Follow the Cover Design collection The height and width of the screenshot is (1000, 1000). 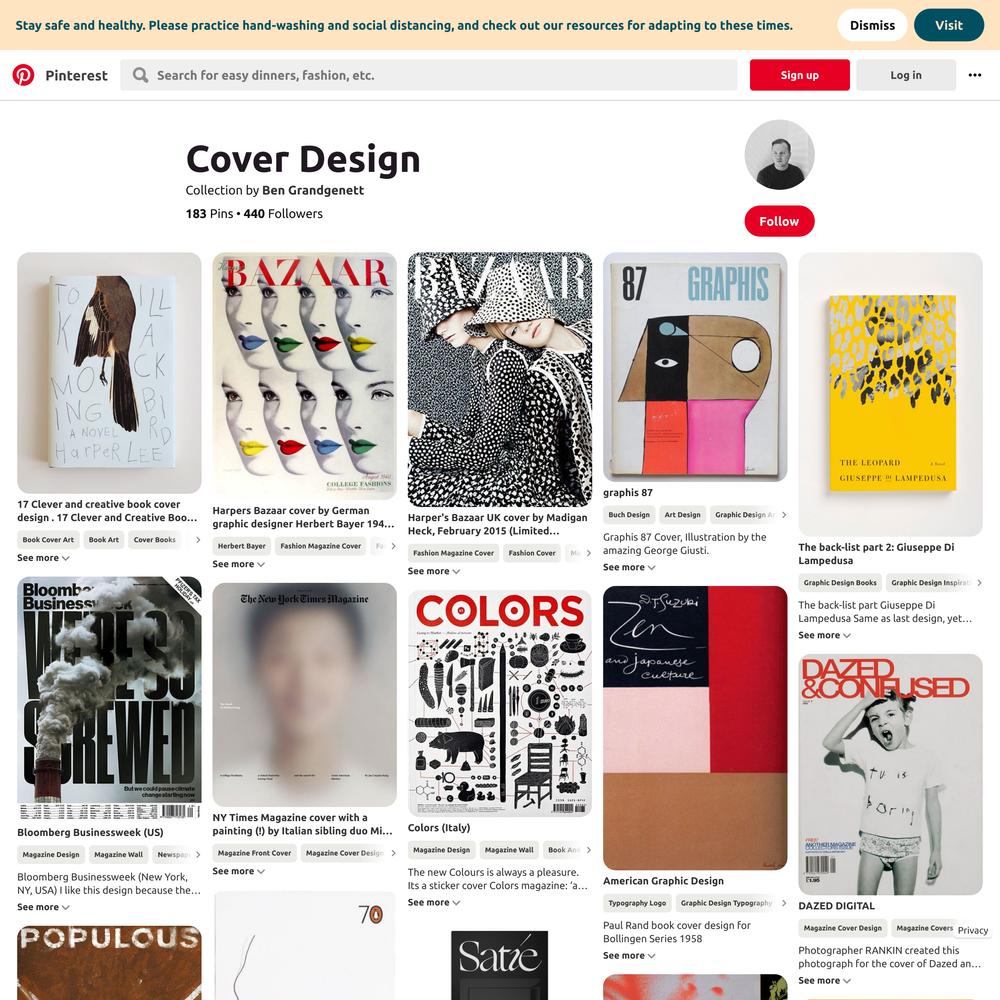(779, 221)
